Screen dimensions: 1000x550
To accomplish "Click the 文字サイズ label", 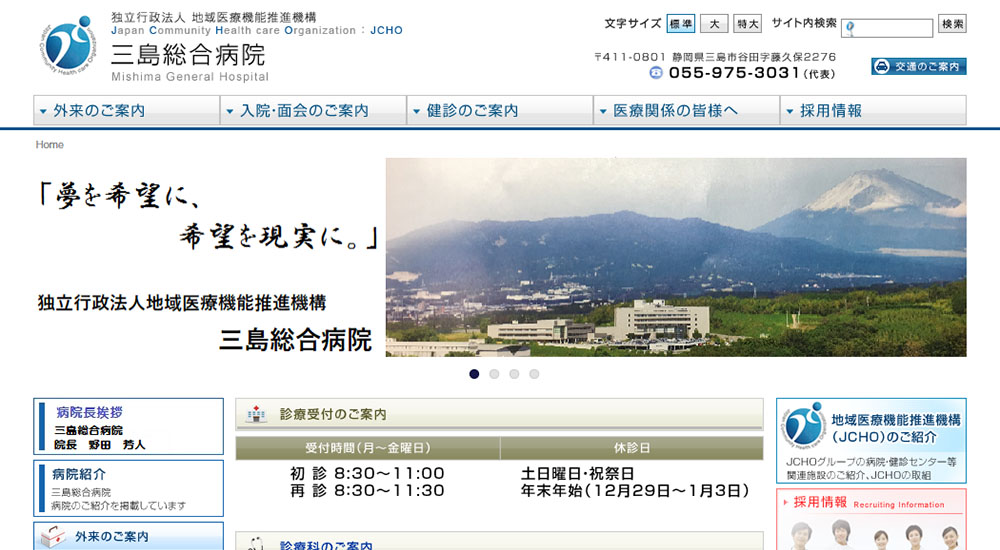I will click(632, 24).
